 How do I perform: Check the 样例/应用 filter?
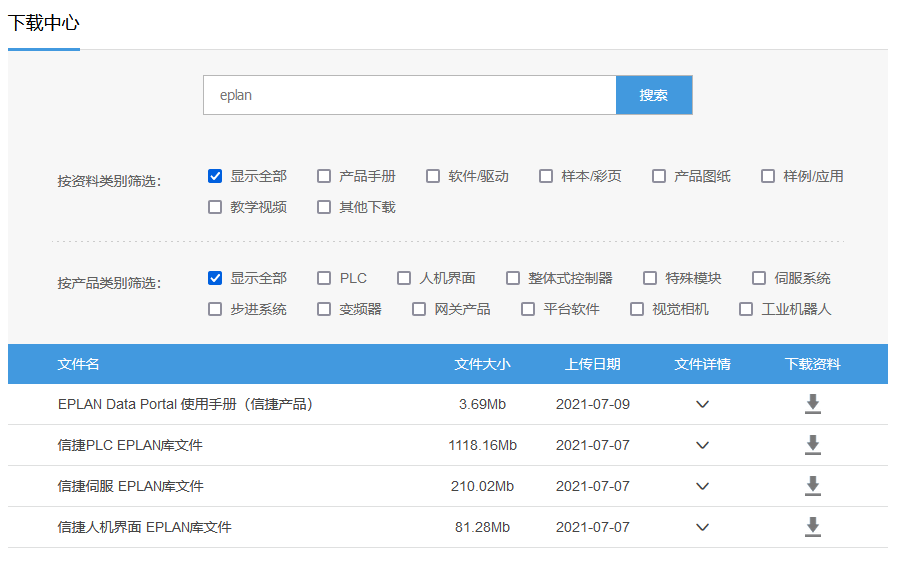point(768,176)
